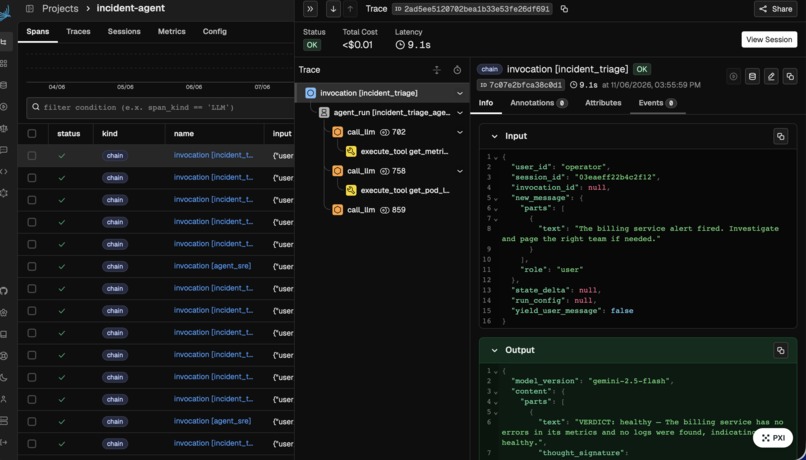Image resolution: width=806 pixels, height=460 pixels.
Task: Open the Sessions tab
Action: 124,31
